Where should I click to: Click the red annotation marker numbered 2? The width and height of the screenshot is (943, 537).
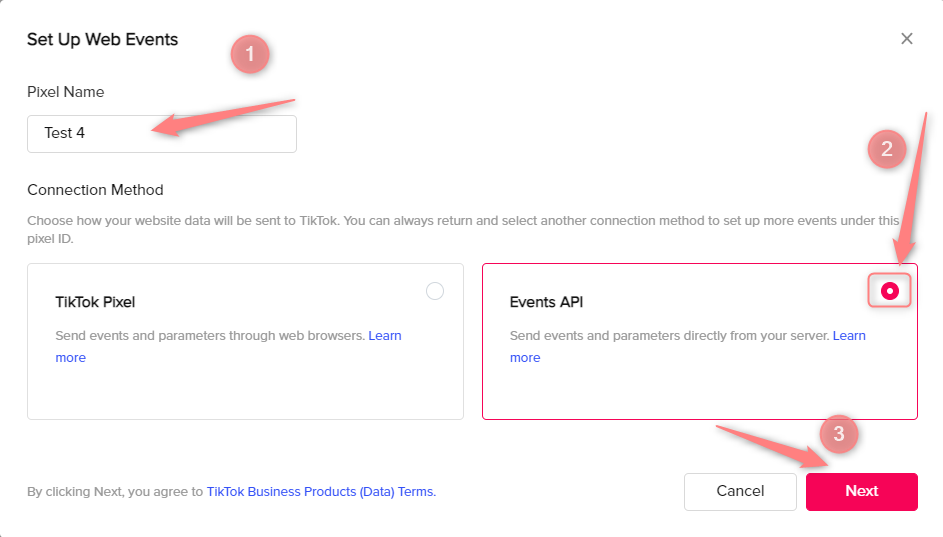(887, 149)
